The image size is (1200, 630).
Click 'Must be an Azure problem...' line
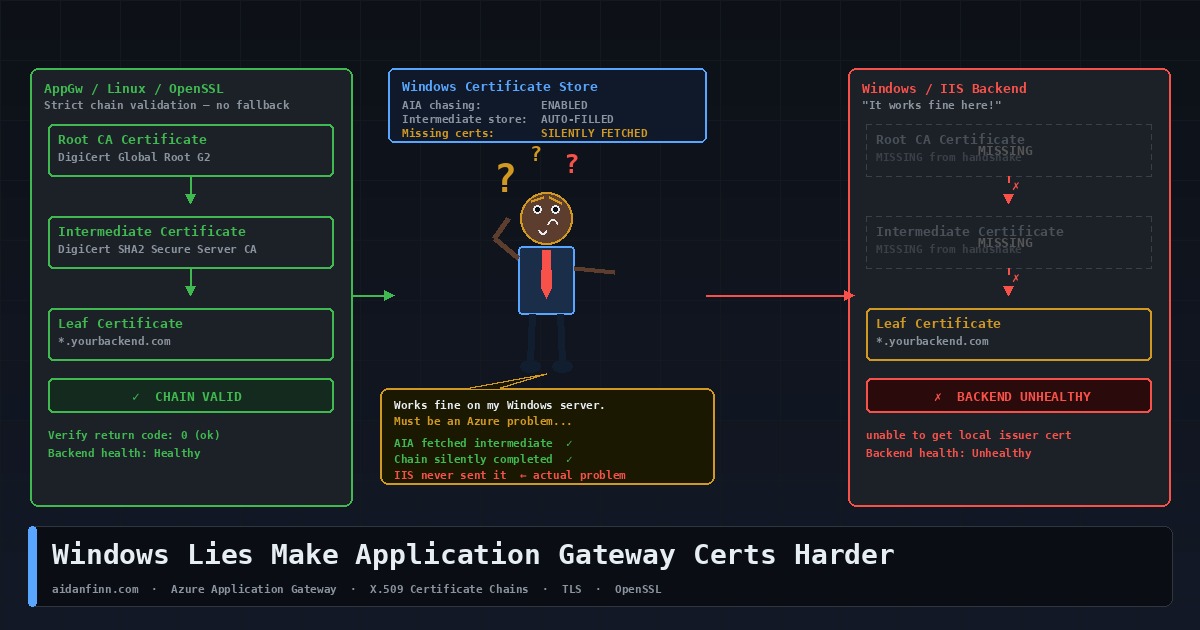pyautogui.click(x=483, y=421)
